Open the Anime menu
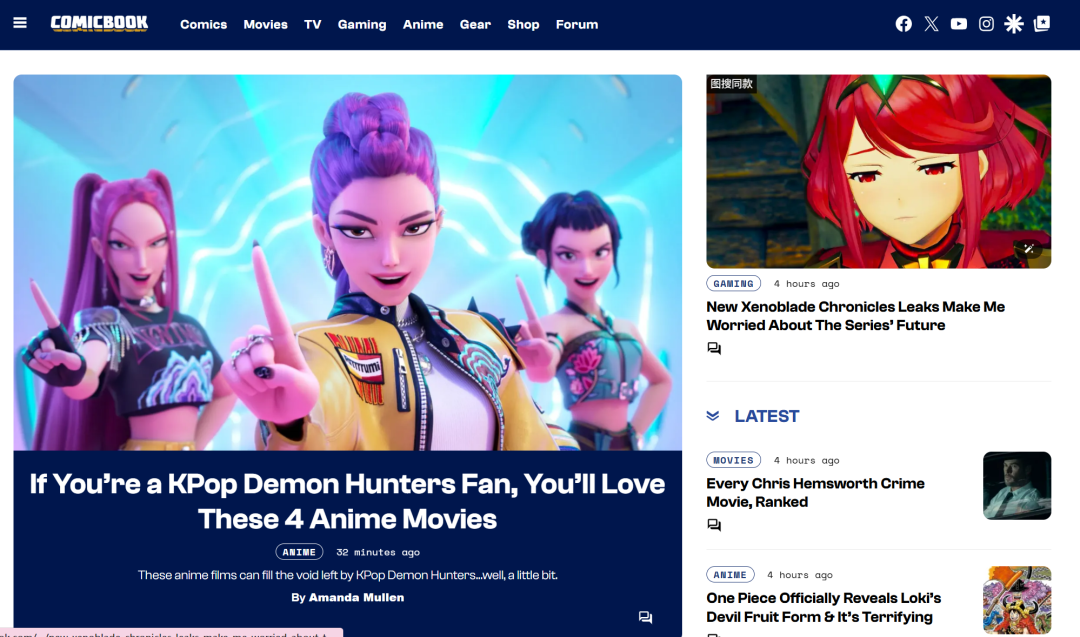 [423, 25]
